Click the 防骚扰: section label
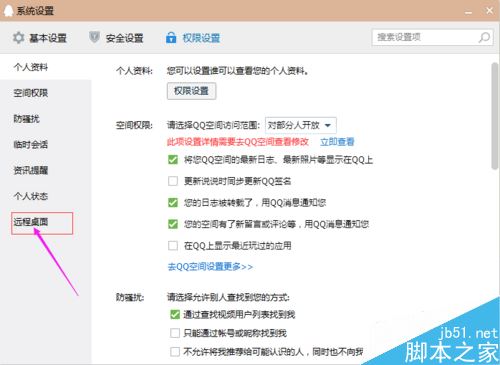500x365 pixels. 130,297
